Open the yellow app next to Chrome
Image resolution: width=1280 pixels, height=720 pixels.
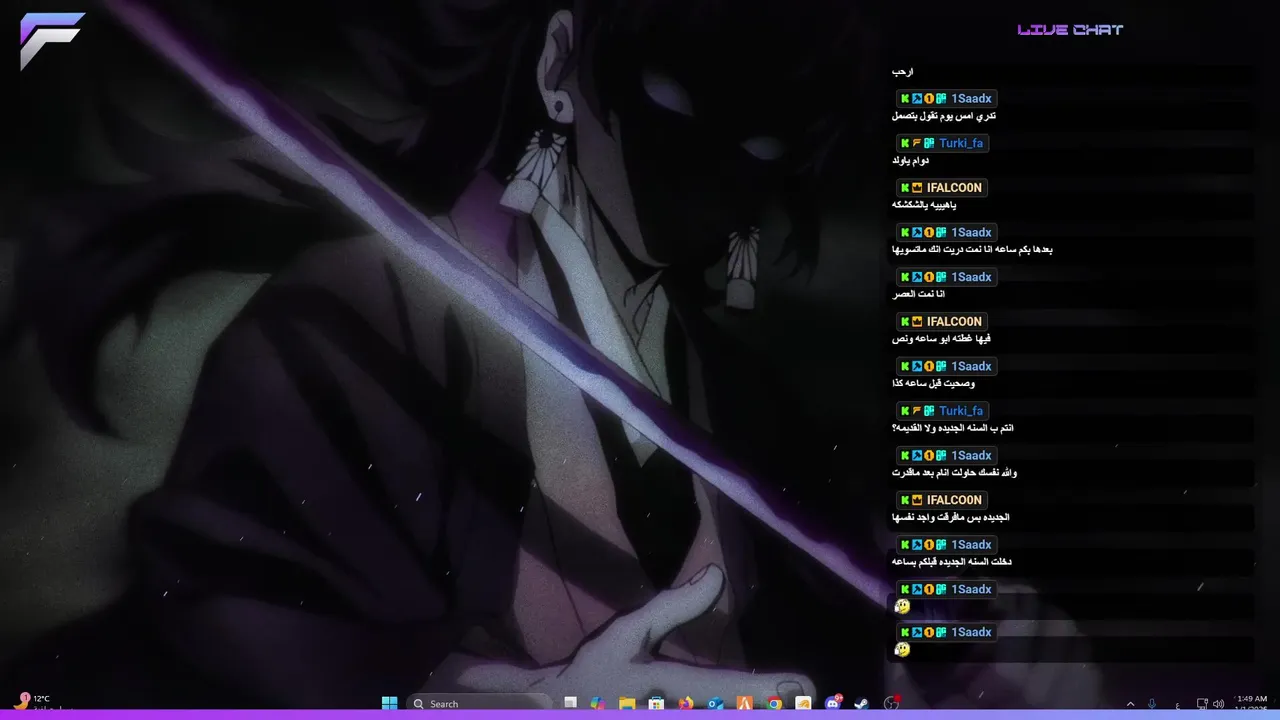click(803, 703)
